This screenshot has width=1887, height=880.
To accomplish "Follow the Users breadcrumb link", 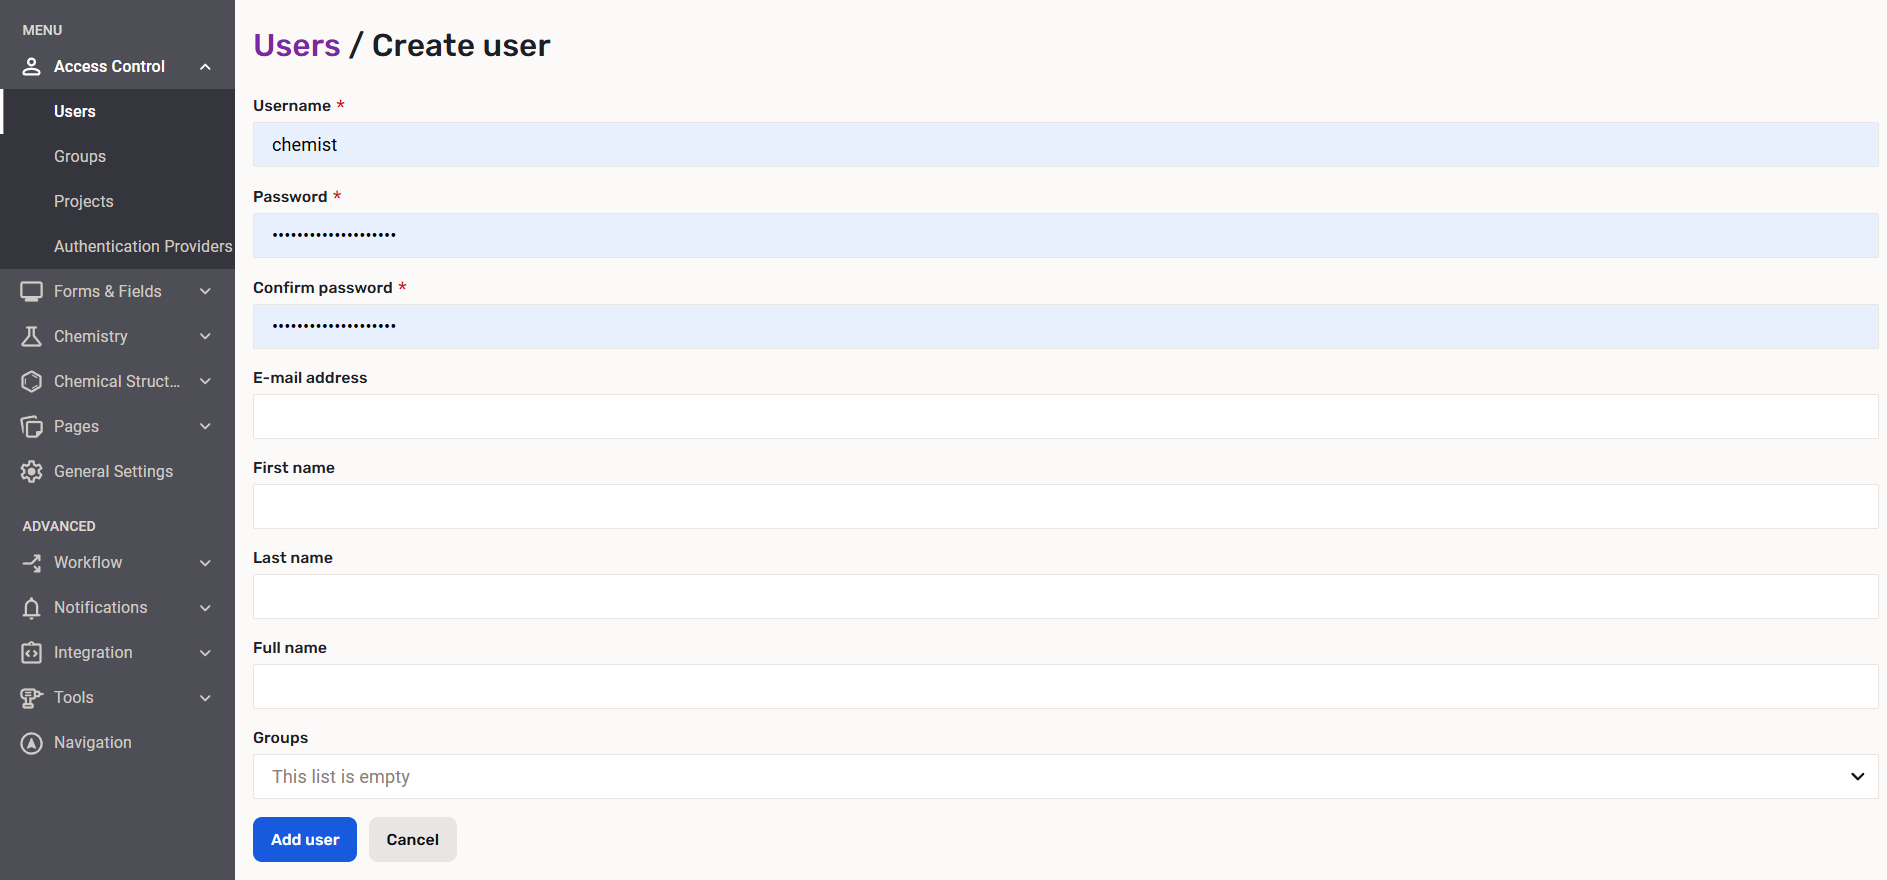I will coord(296,44).
